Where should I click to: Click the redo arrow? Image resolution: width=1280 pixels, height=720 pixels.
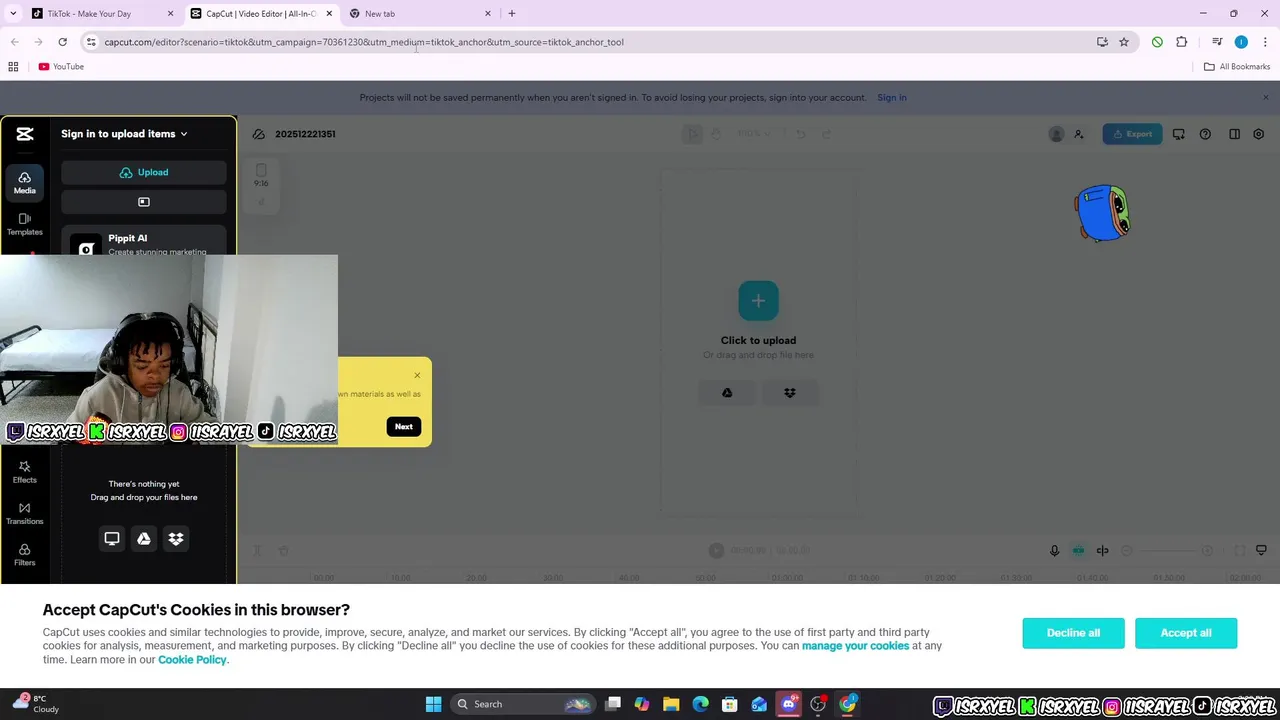[826, 134]
